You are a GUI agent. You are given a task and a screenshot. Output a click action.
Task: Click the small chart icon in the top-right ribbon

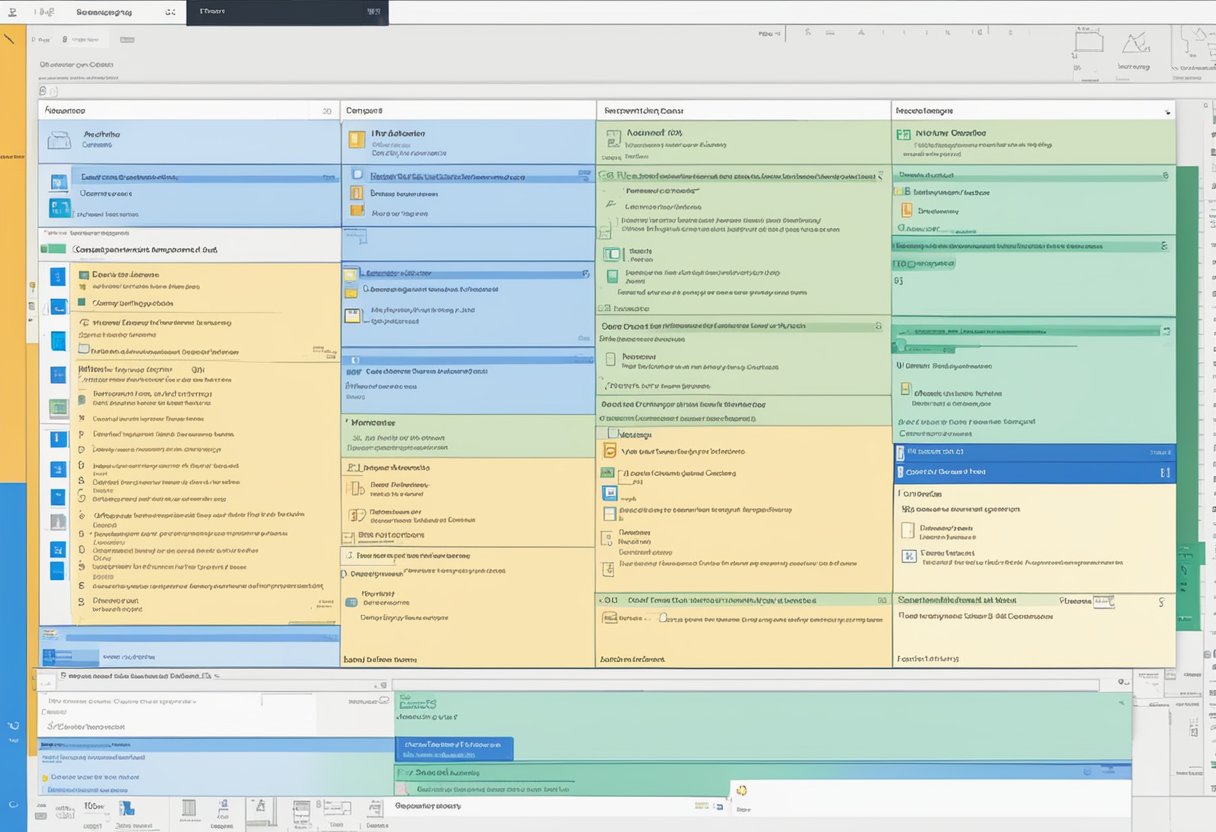click(x=1136, y=42)
